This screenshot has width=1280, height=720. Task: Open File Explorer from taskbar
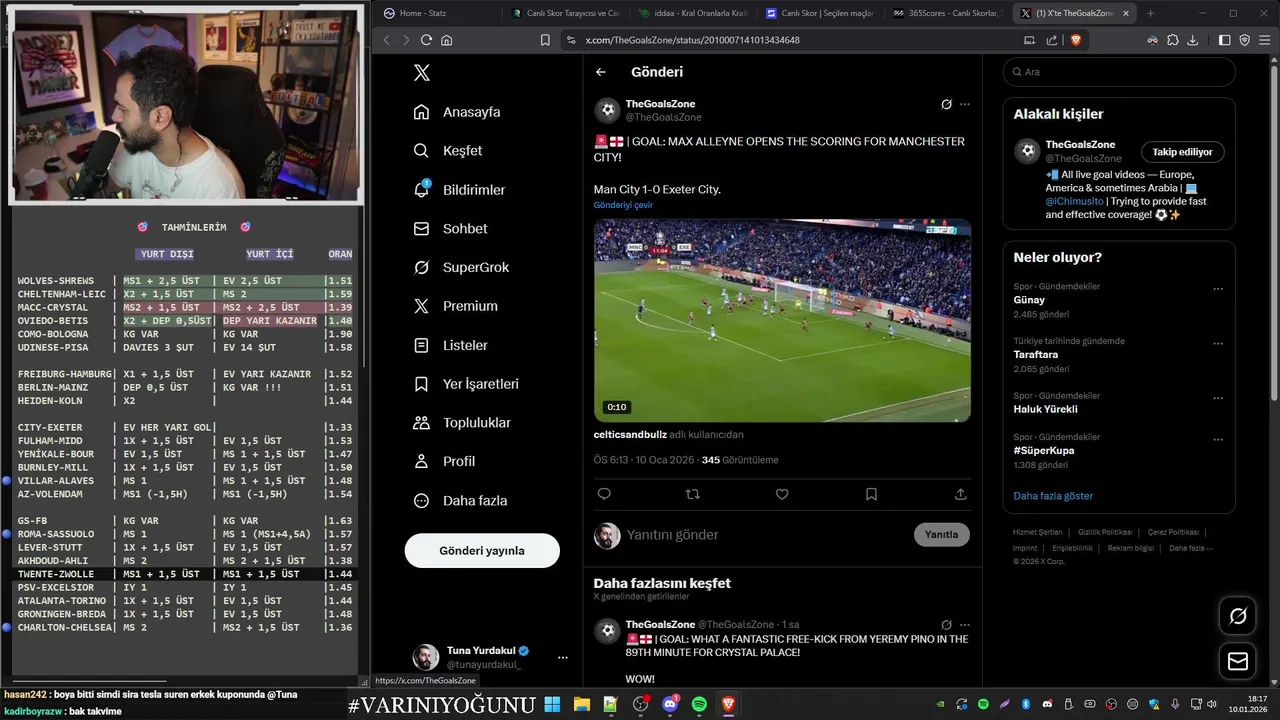tap(581, 705)
